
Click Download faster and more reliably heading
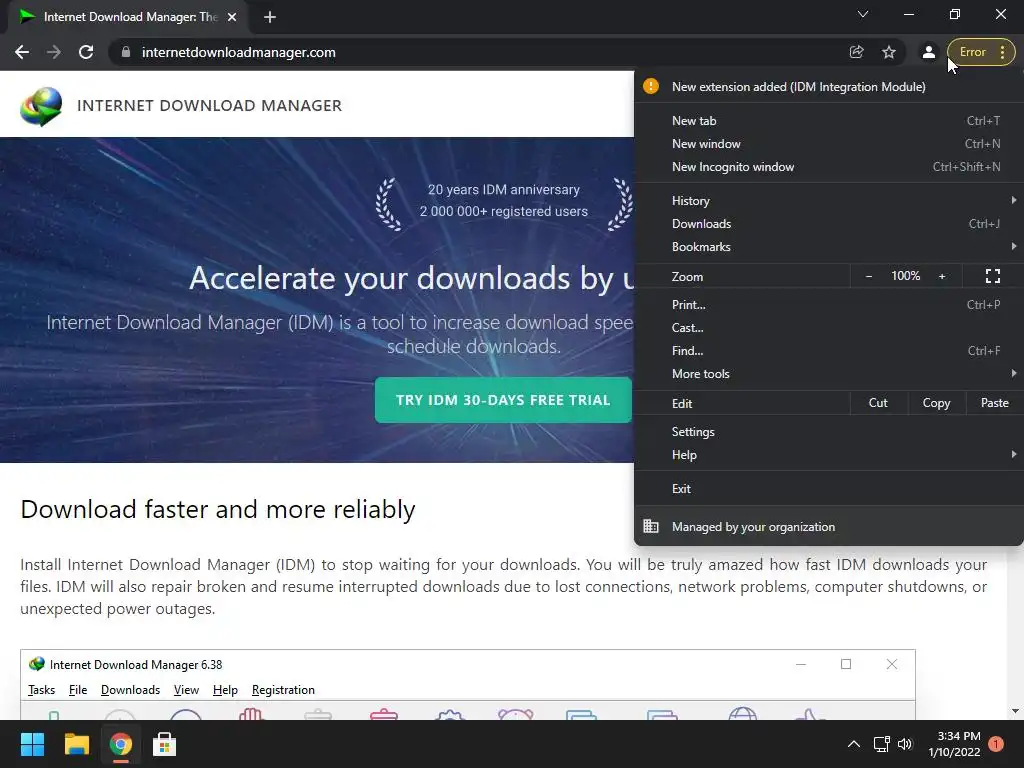pos(218,509)
